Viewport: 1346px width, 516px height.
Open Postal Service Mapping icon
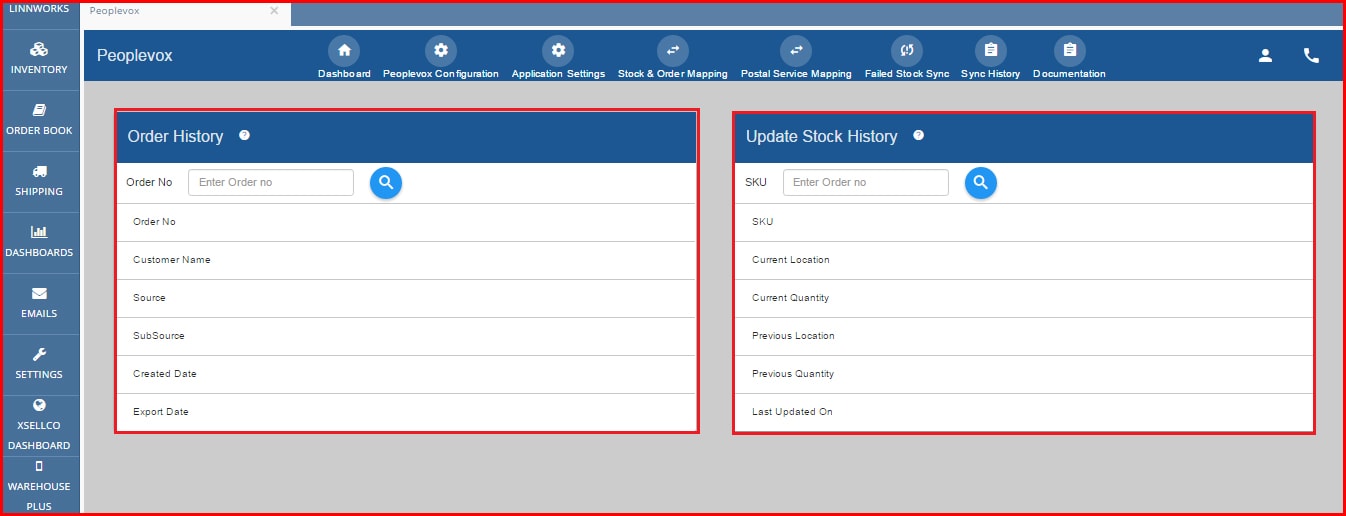pyautogui.click(x=796, y=51)
